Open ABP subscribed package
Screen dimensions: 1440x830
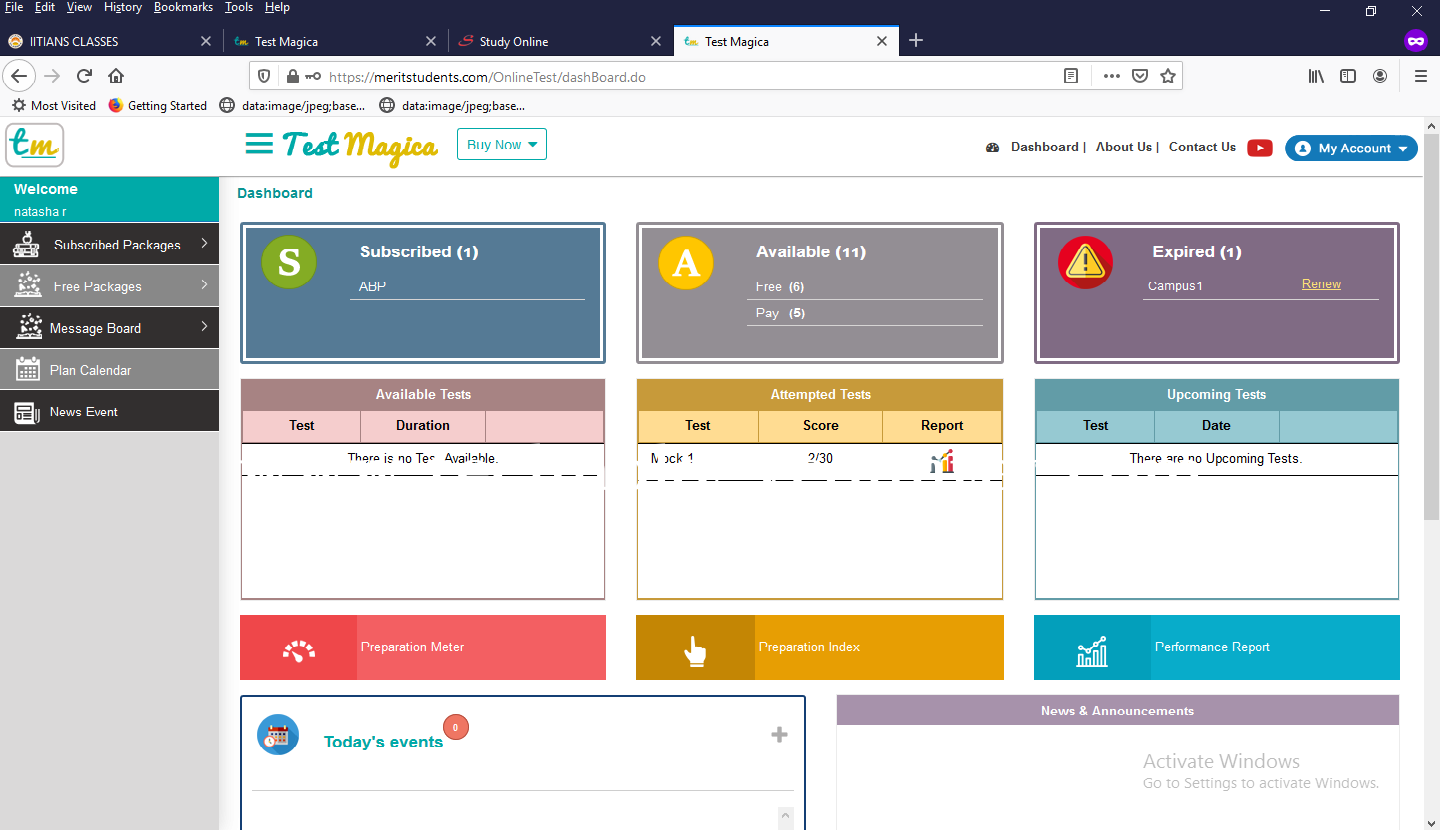372,286
